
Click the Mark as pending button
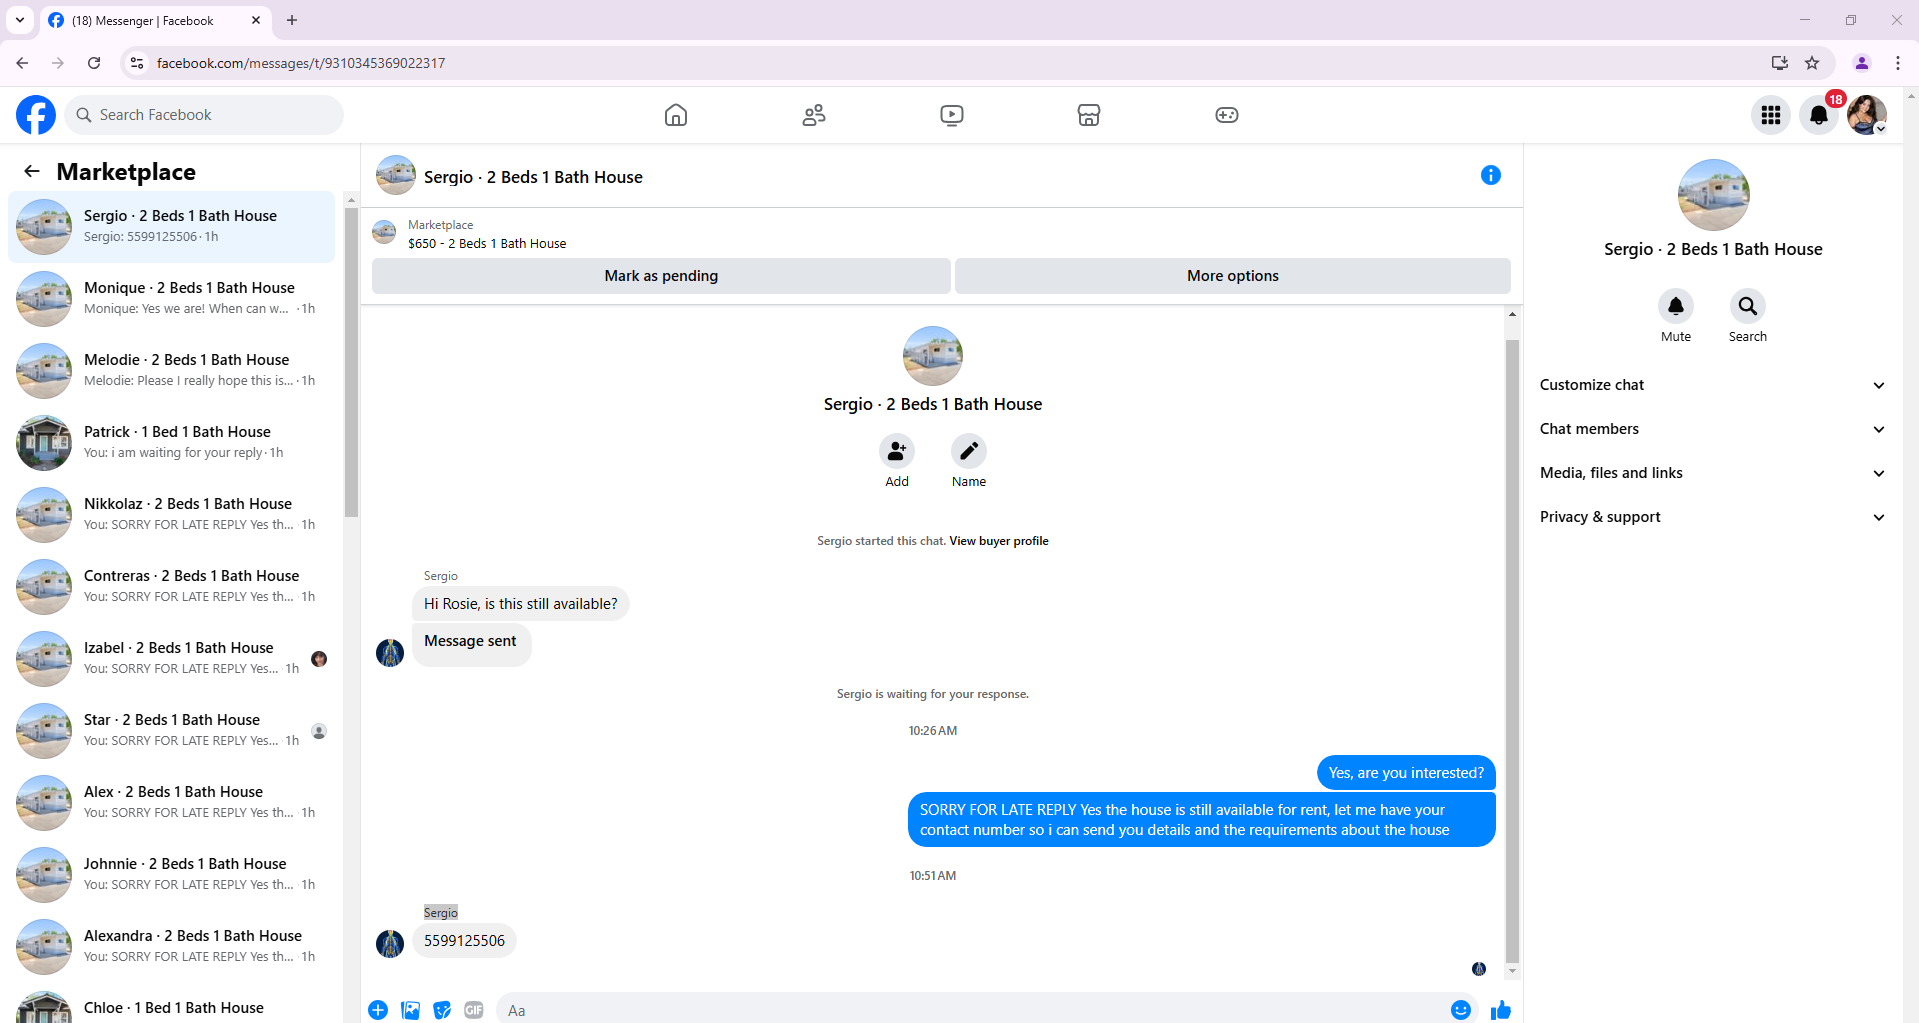pyautogui.click(x=661, y=276)
